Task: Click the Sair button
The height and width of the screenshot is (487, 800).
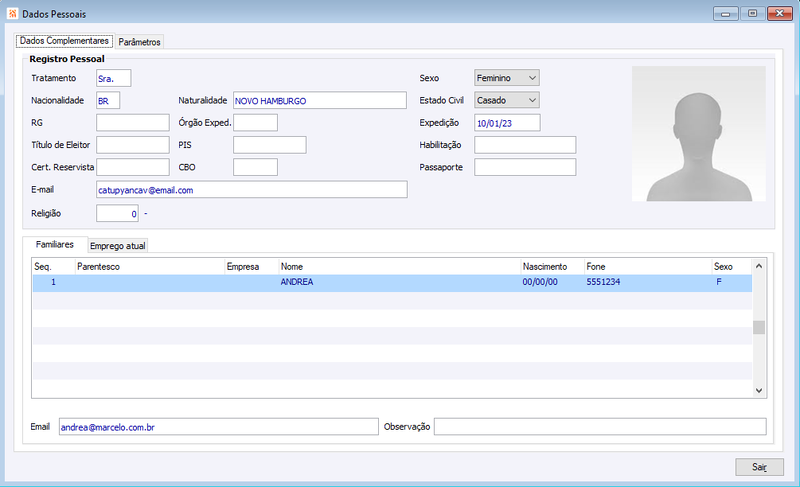Action: click(759, 467)
